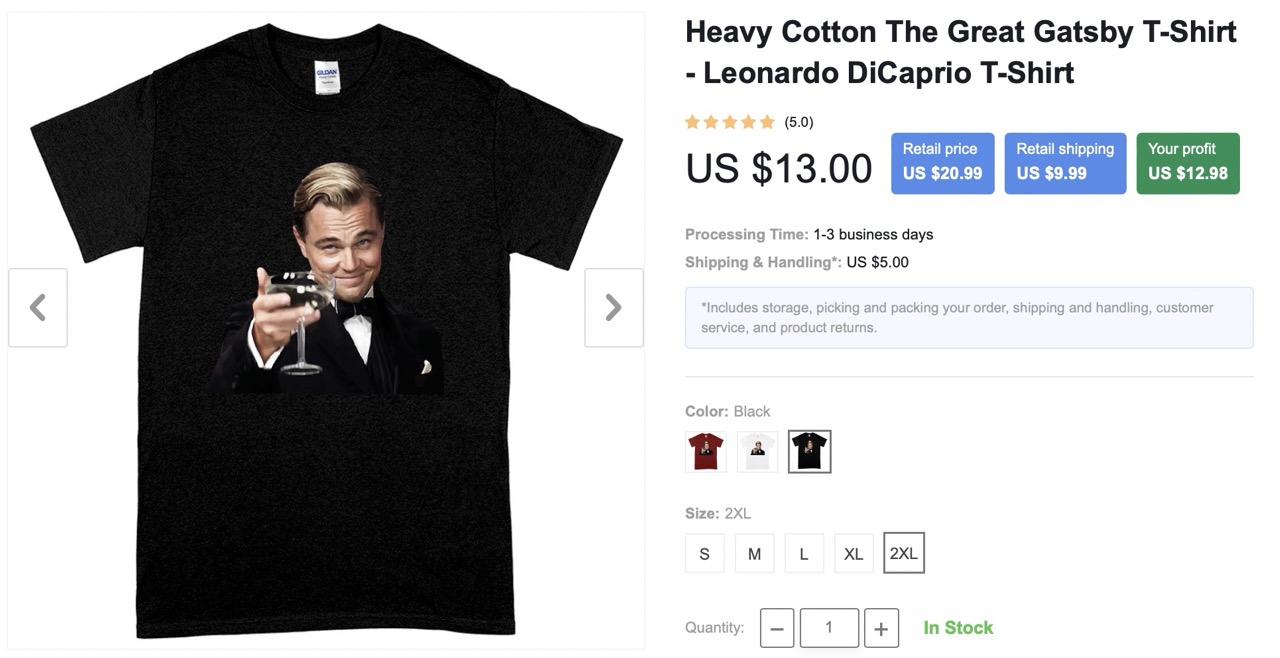
Task: Choose size L
Action: [x=804, y=553]
